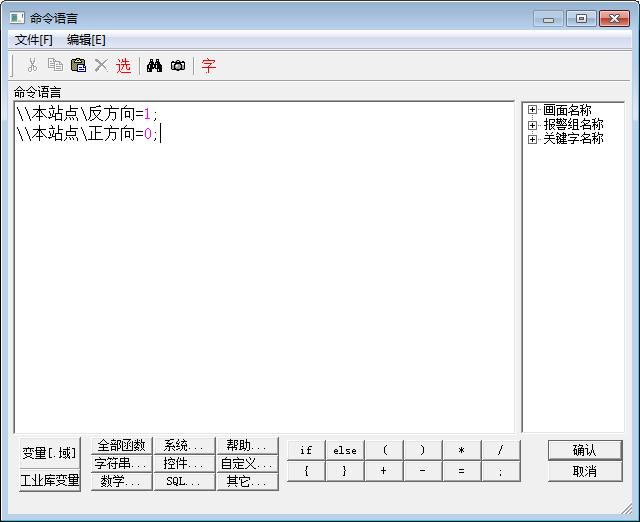Open the 字符串... functions
This screenshot has width=640, height=522.
[121, 463]
